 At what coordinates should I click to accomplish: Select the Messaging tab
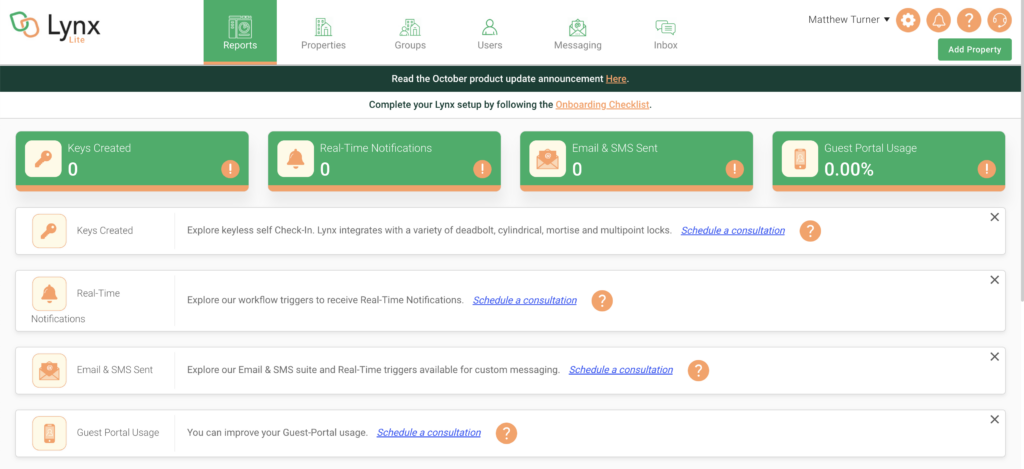coord(577,33)
